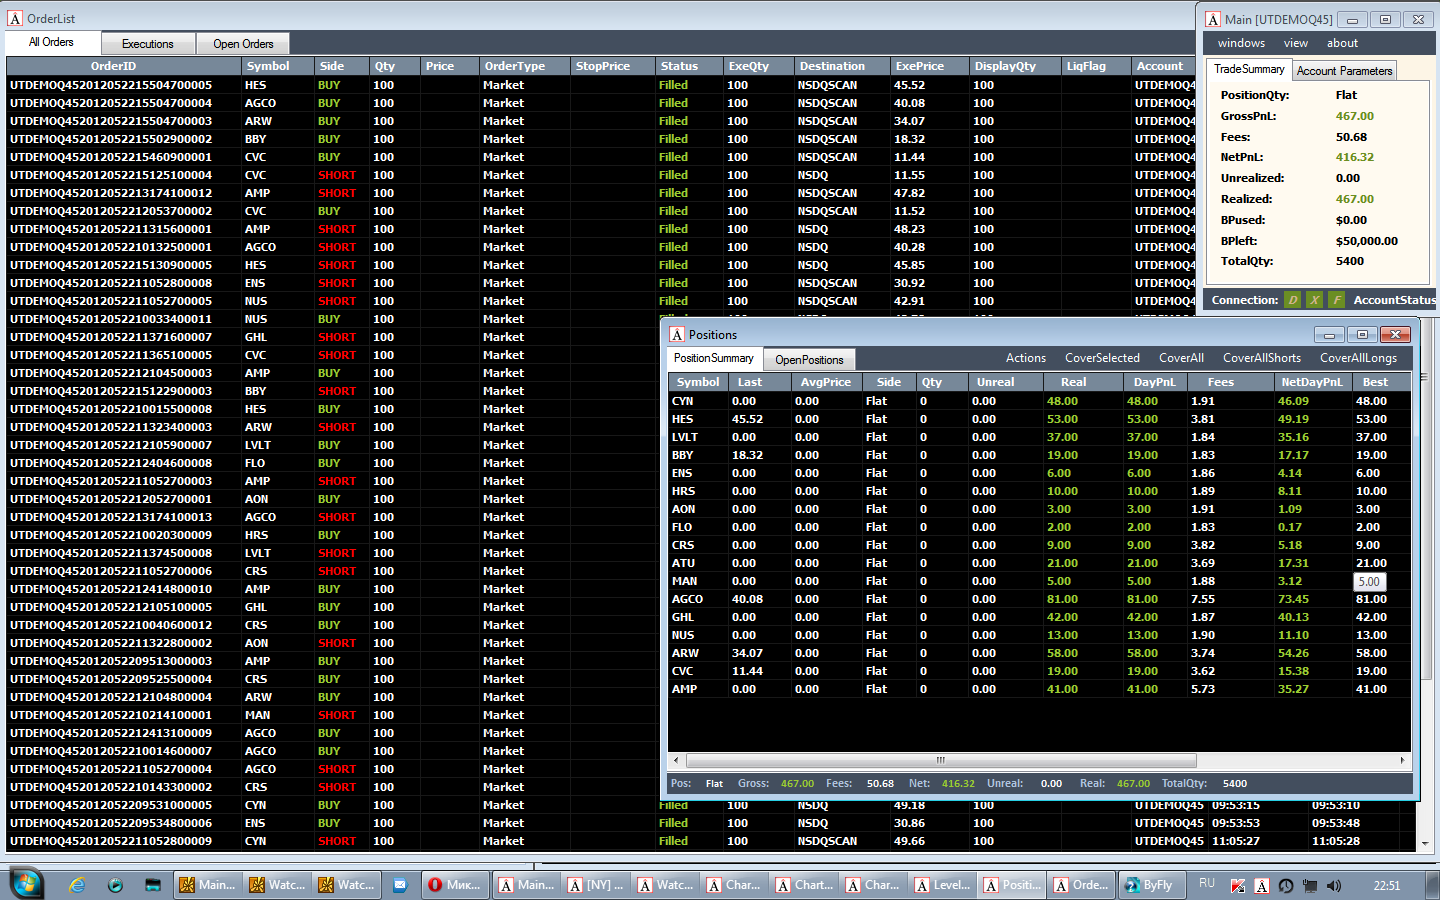Click the green X connection indicator

(1314, 300)
